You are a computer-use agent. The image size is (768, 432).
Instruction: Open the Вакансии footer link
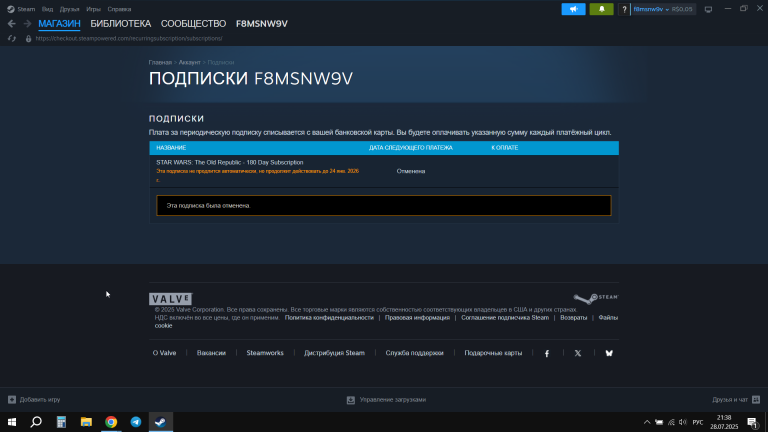[x=211, y=353]
